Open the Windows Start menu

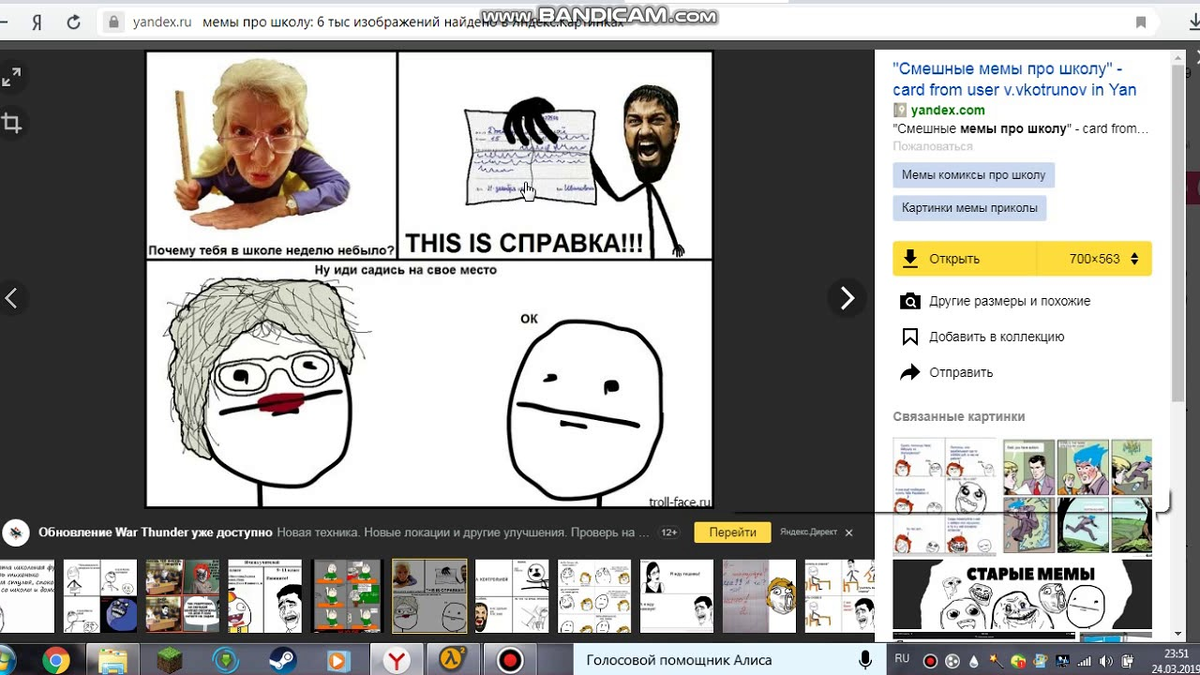coord(6,660)
